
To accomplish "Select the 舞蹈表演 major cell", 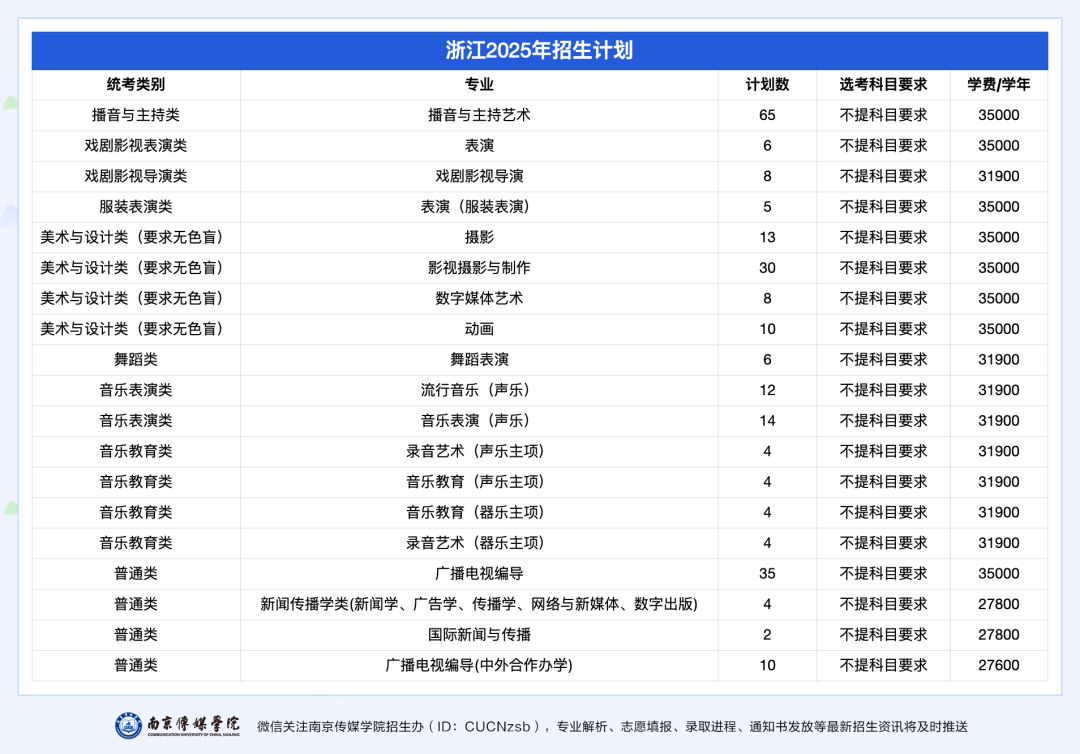I will point(479,359).
